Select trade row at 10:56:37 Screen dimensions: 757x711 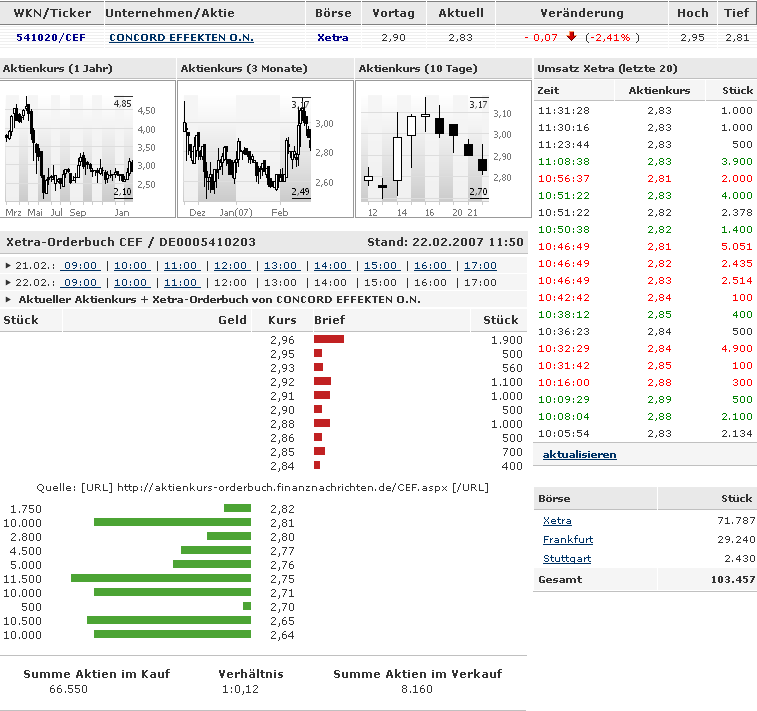tap(645, 178)
